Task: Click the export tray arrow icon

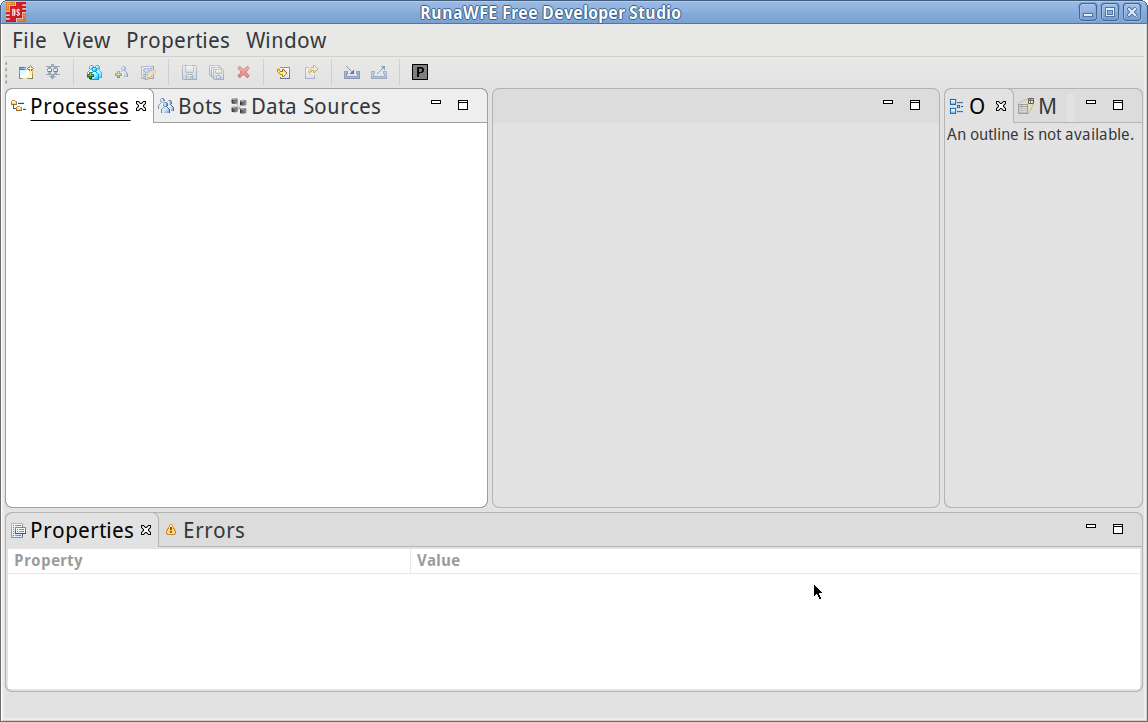Action: click(379, 72)
